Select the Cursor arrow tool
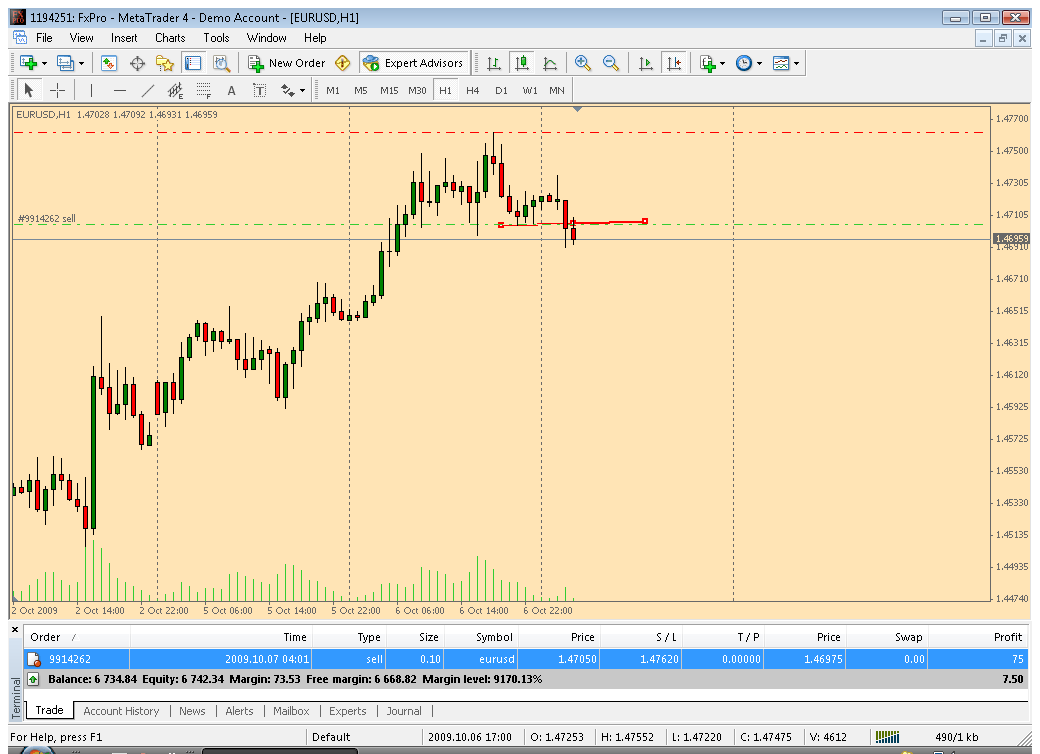This screenshot has height=754, width=1040. 29,90
